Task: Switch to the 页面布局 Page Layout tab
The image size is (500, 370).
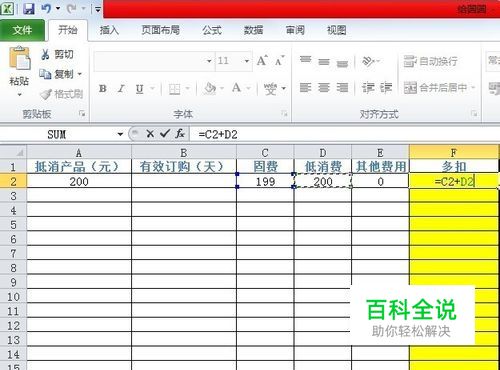Action: coord(161,30)
